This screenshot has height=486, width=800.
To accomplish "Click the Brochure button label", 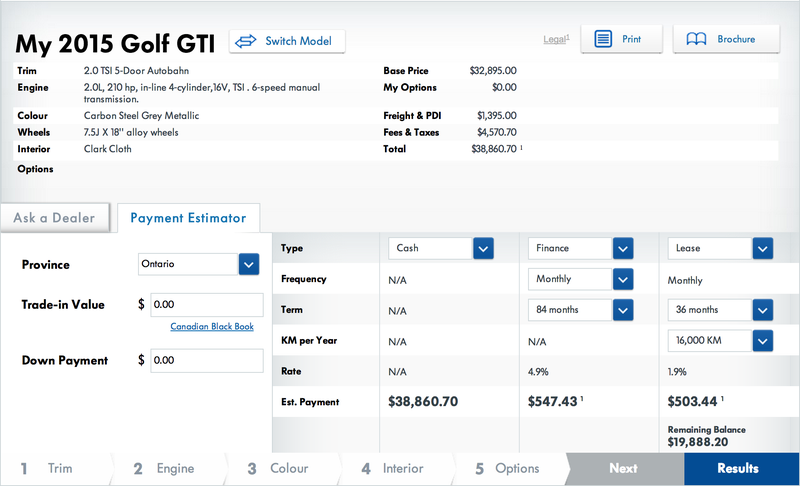I will coord(736,39).
